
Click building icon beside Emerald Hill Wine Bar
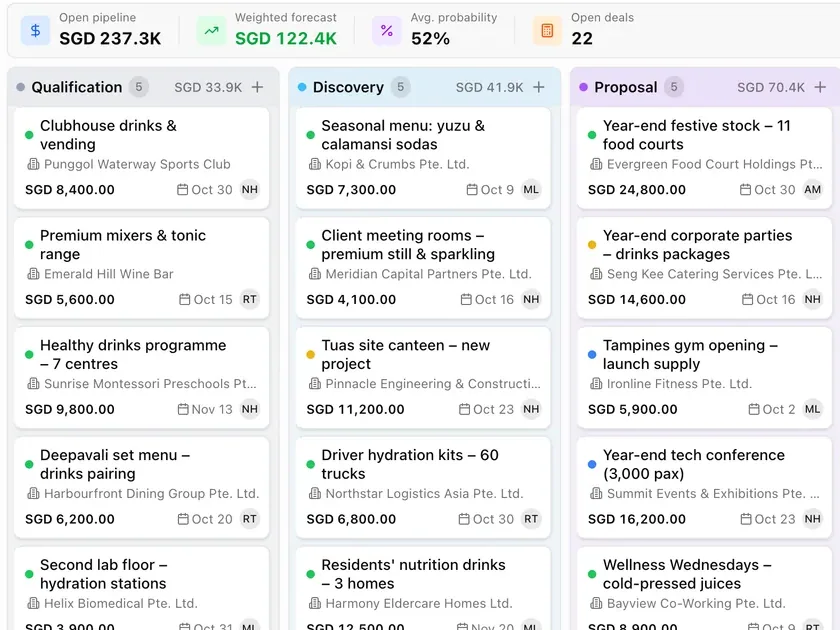[33, 274]
